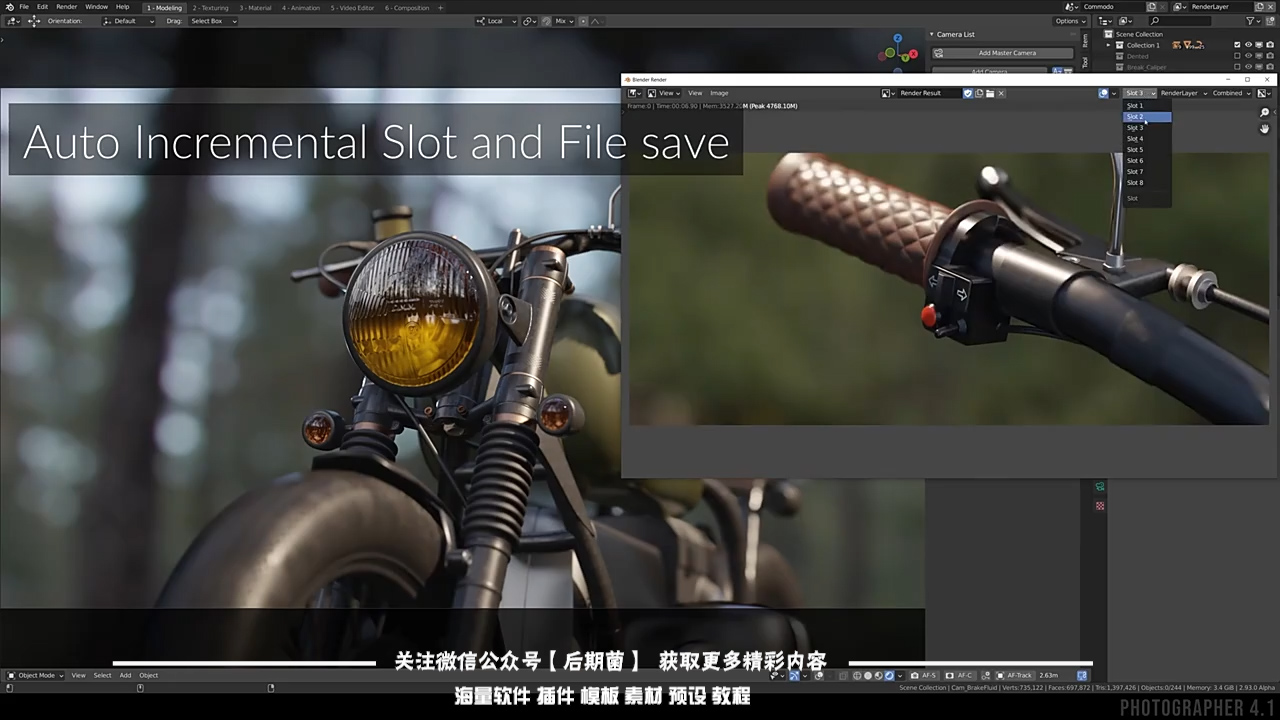The height and width of the screenshot is (720, 1280).
Task: Open the Object Mode dropdown
Action: (x=35, y=675)
